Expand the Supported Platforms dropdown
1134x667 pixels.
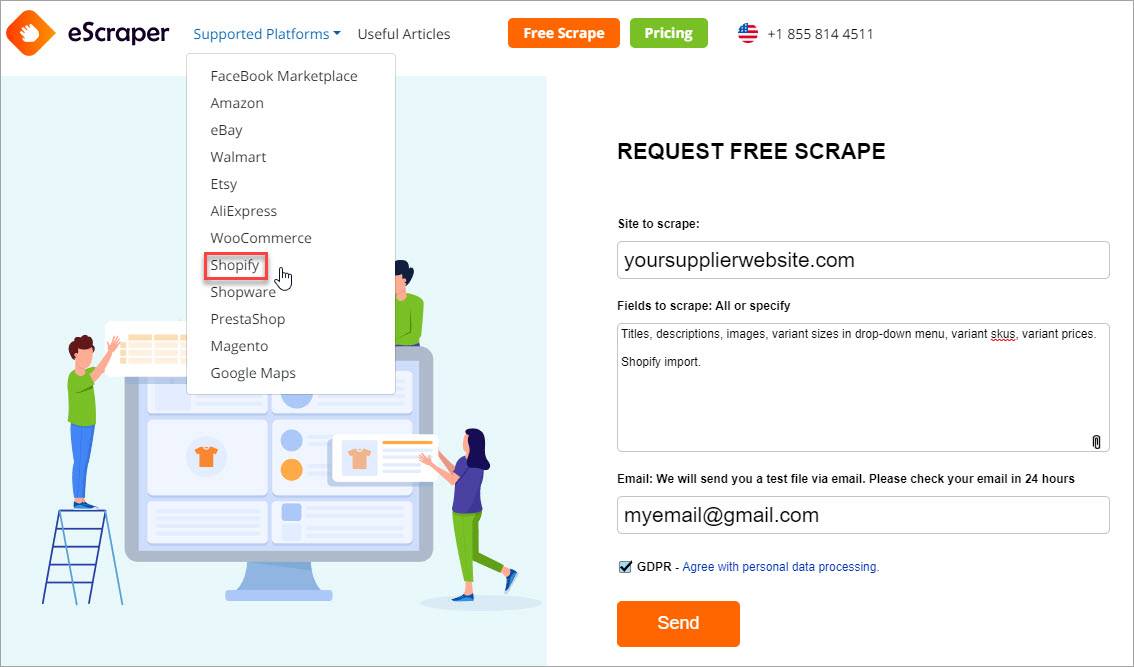(267, 34)
